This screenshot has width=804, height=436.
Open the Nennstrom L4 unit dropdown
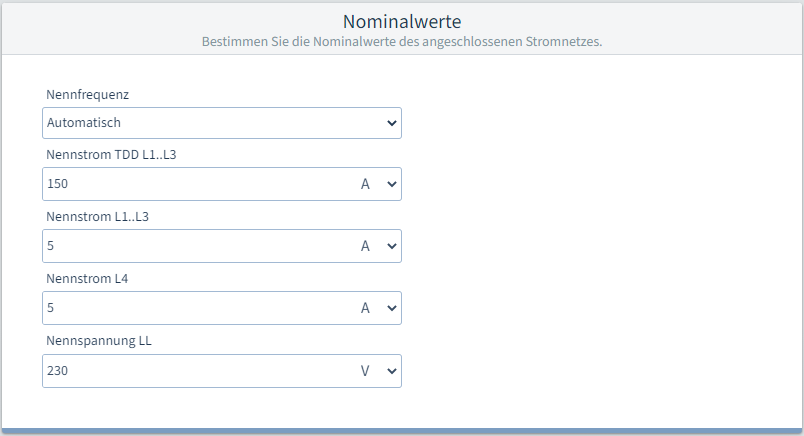pyautogui.click(x=376, y=308)
